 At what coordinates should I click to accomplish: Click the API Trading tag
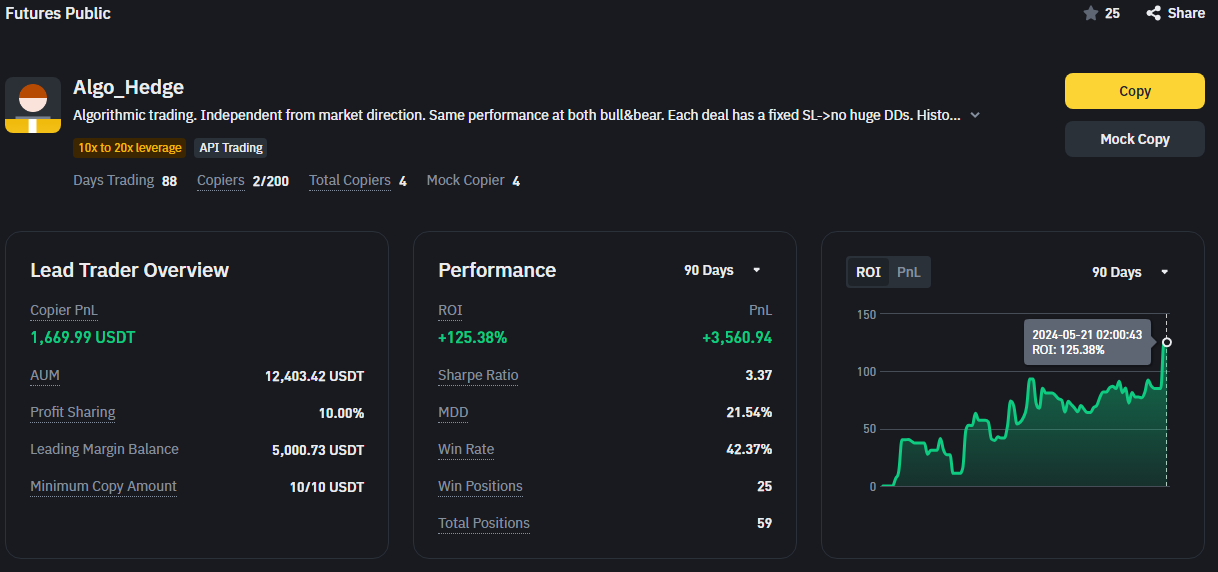tap(230, 148)
